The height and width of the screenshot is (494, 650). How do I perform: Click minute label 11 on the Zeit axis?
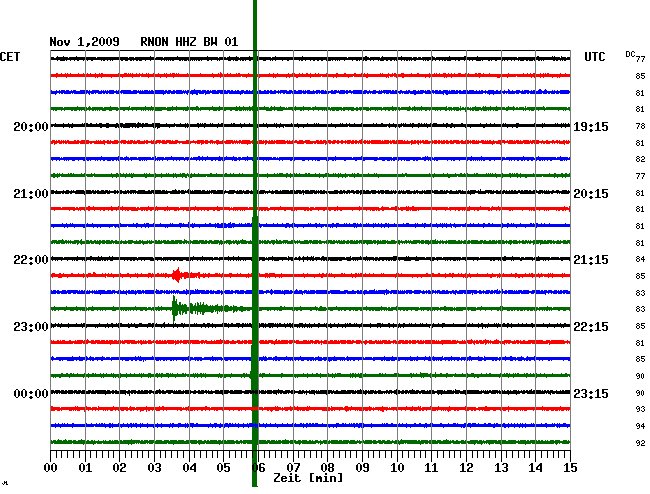click(x=431, y=468)
